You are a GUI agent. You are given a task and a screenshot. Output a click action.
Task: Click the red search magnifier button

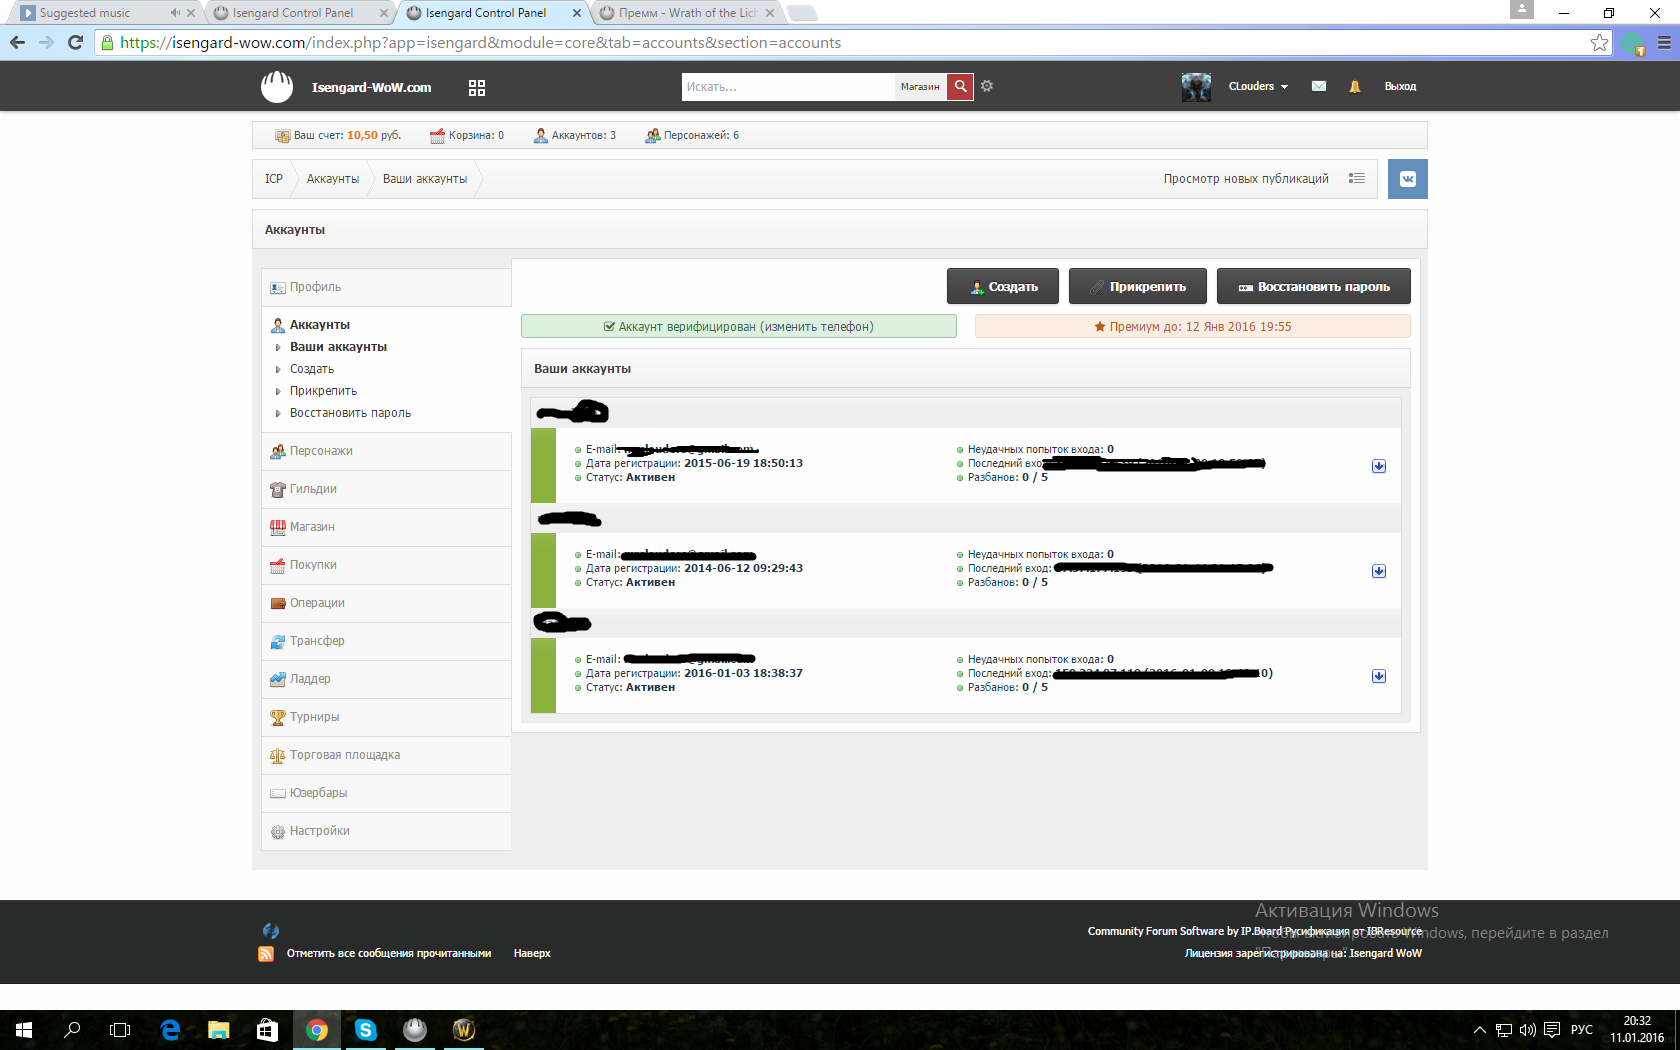(x=960, y=87)
